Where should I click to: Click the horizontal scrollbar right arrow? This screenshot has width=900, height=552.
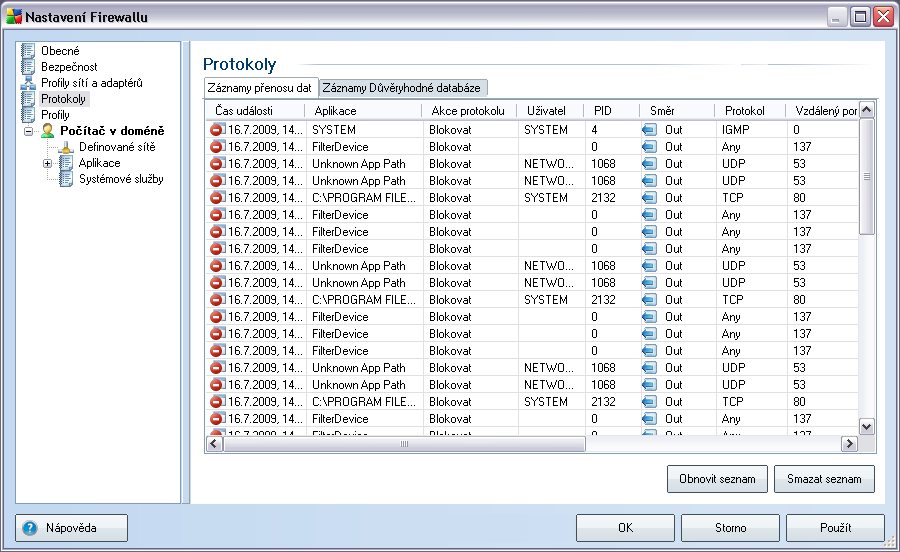tap(849, 444)
